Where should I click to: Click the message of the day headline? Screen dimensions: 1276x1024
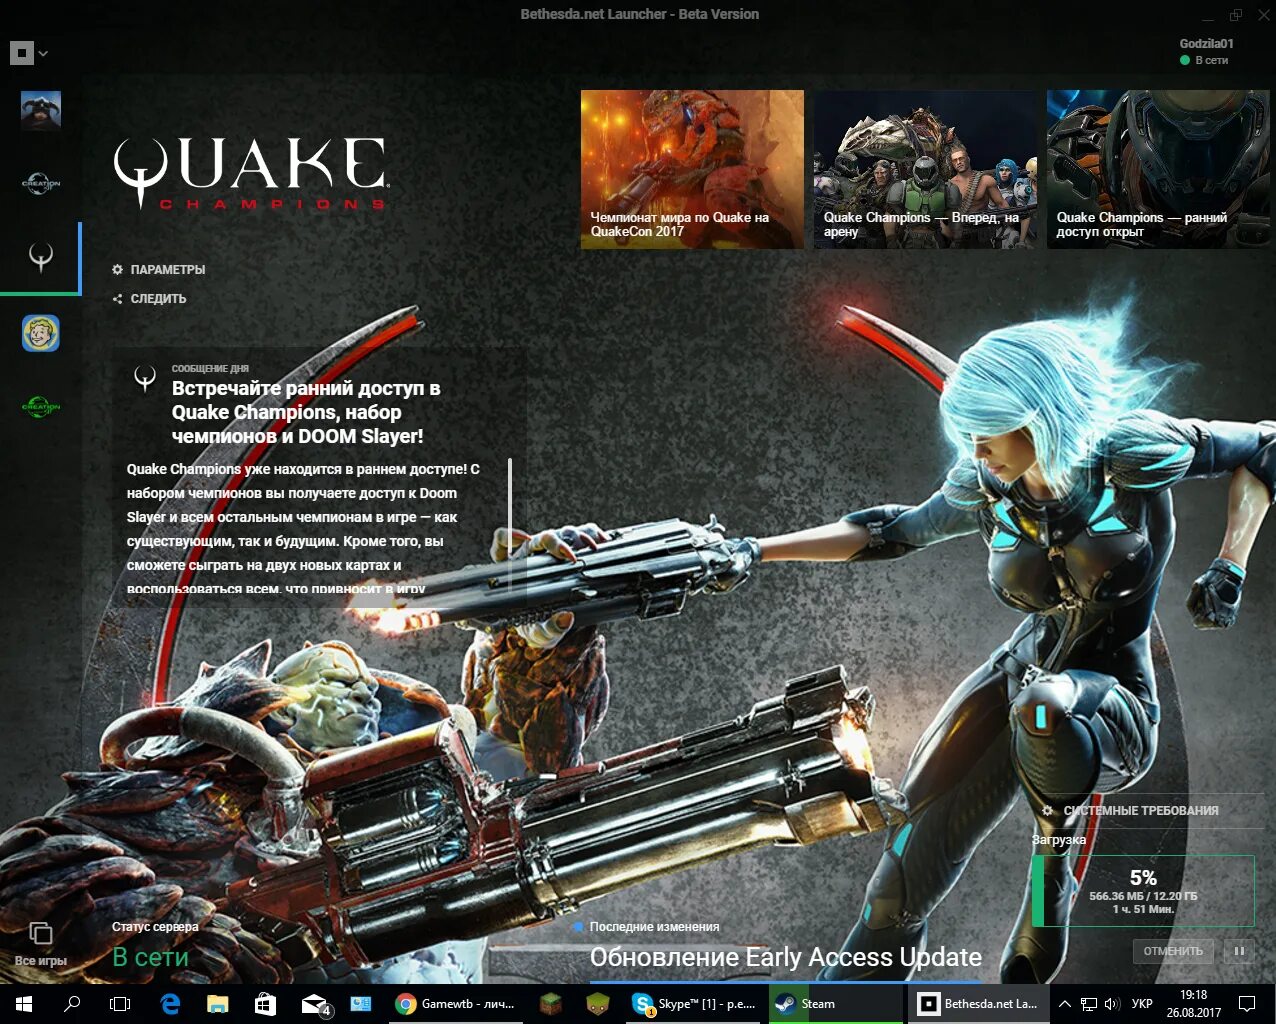point(306,412)
